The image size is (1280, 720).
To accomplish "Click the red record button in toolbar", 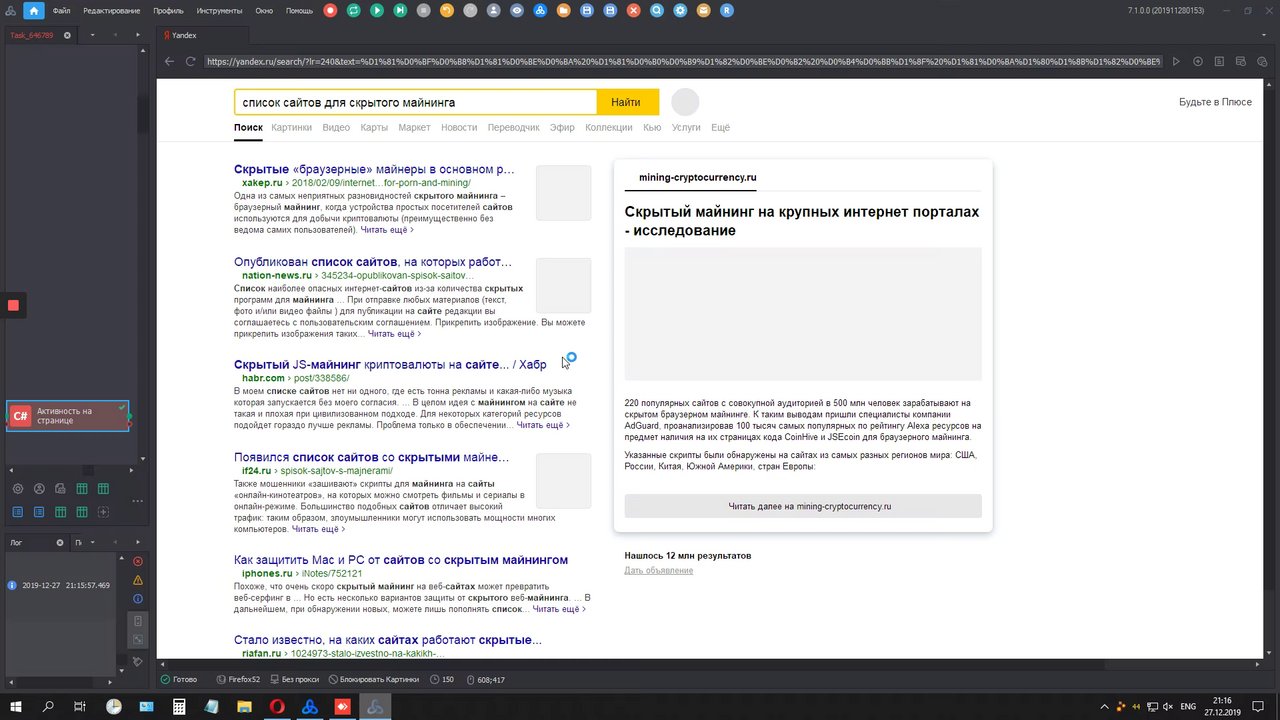I will coord(331,11).
